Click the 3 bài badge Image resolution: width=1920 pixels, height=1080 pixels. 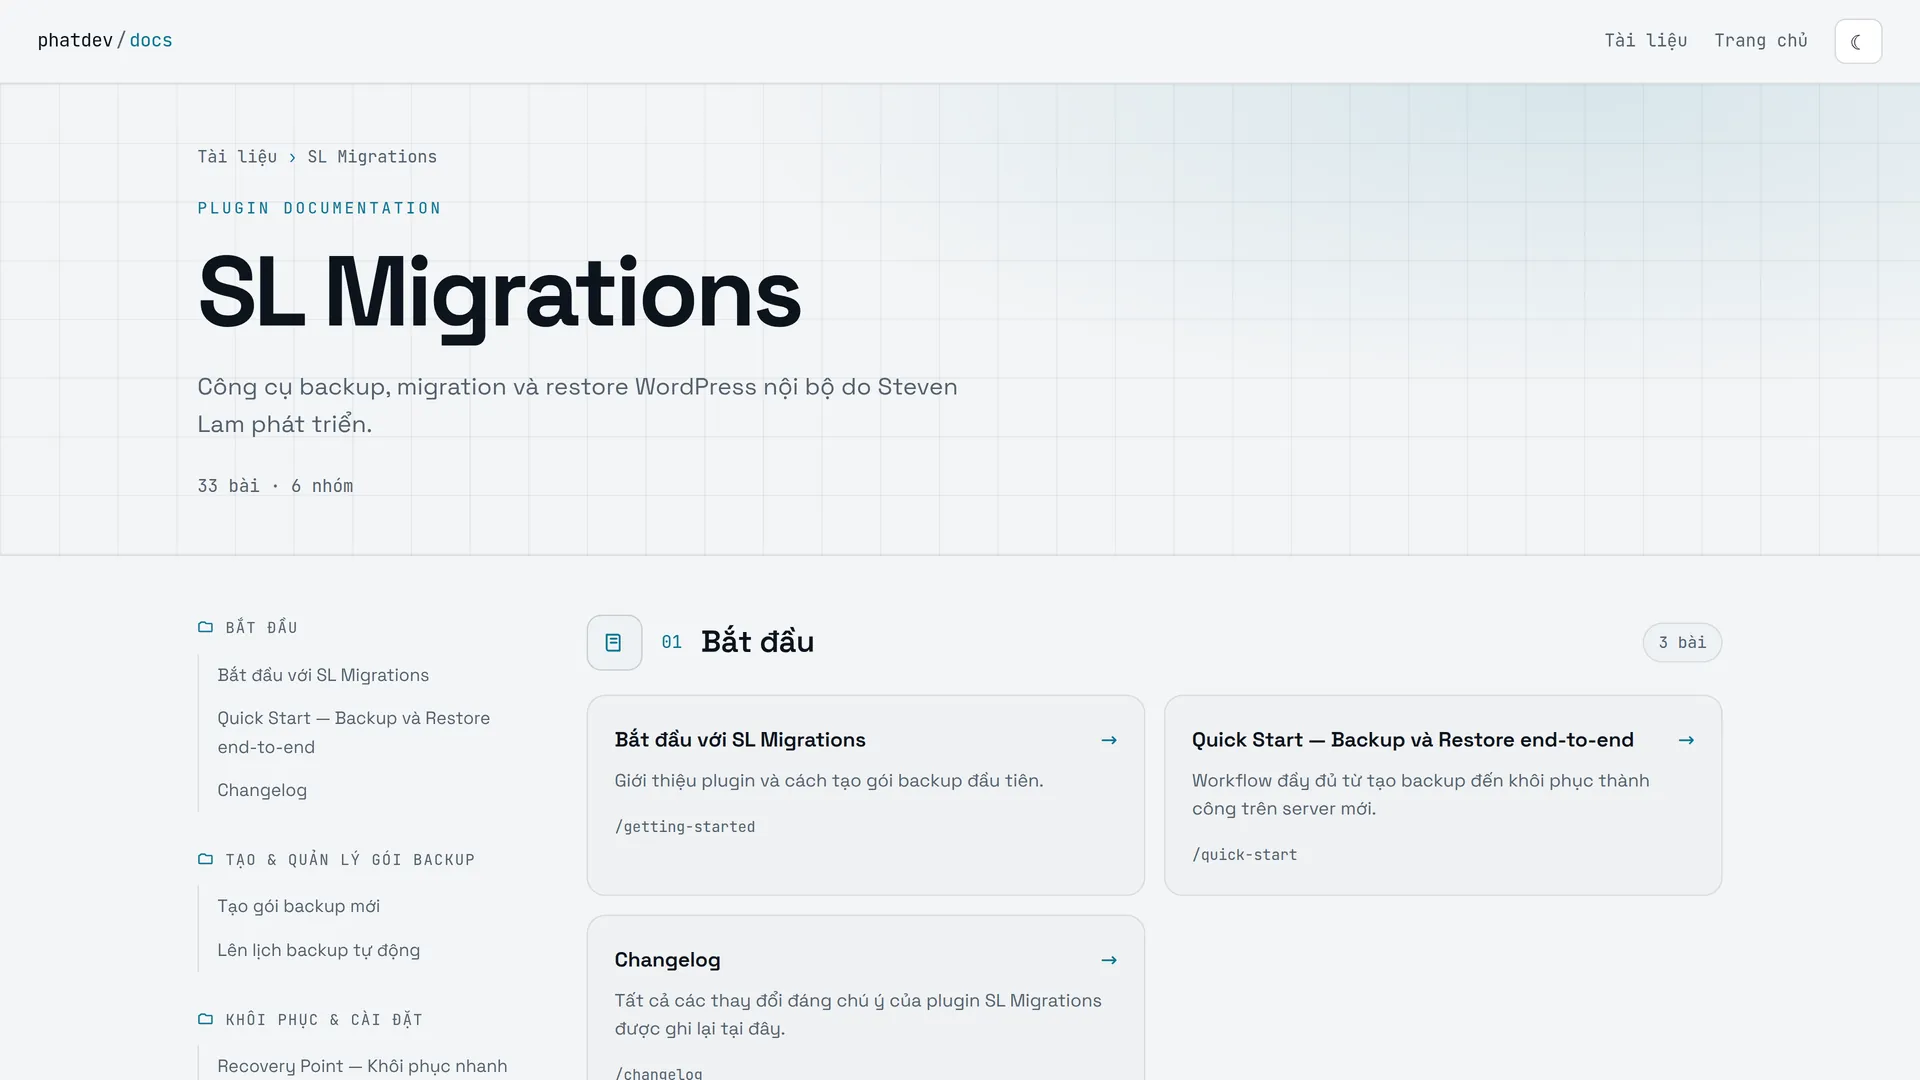(1682, 642)
